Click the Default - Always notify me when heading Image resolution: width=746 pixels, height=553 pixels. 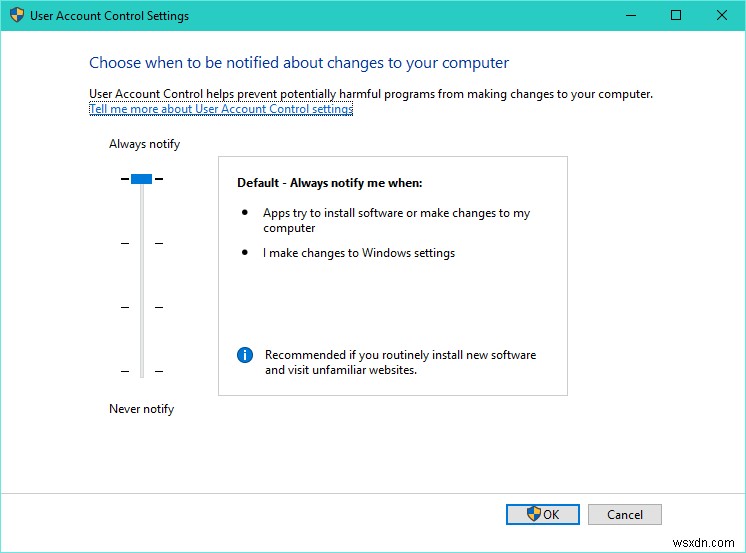(x=330, y=183)
